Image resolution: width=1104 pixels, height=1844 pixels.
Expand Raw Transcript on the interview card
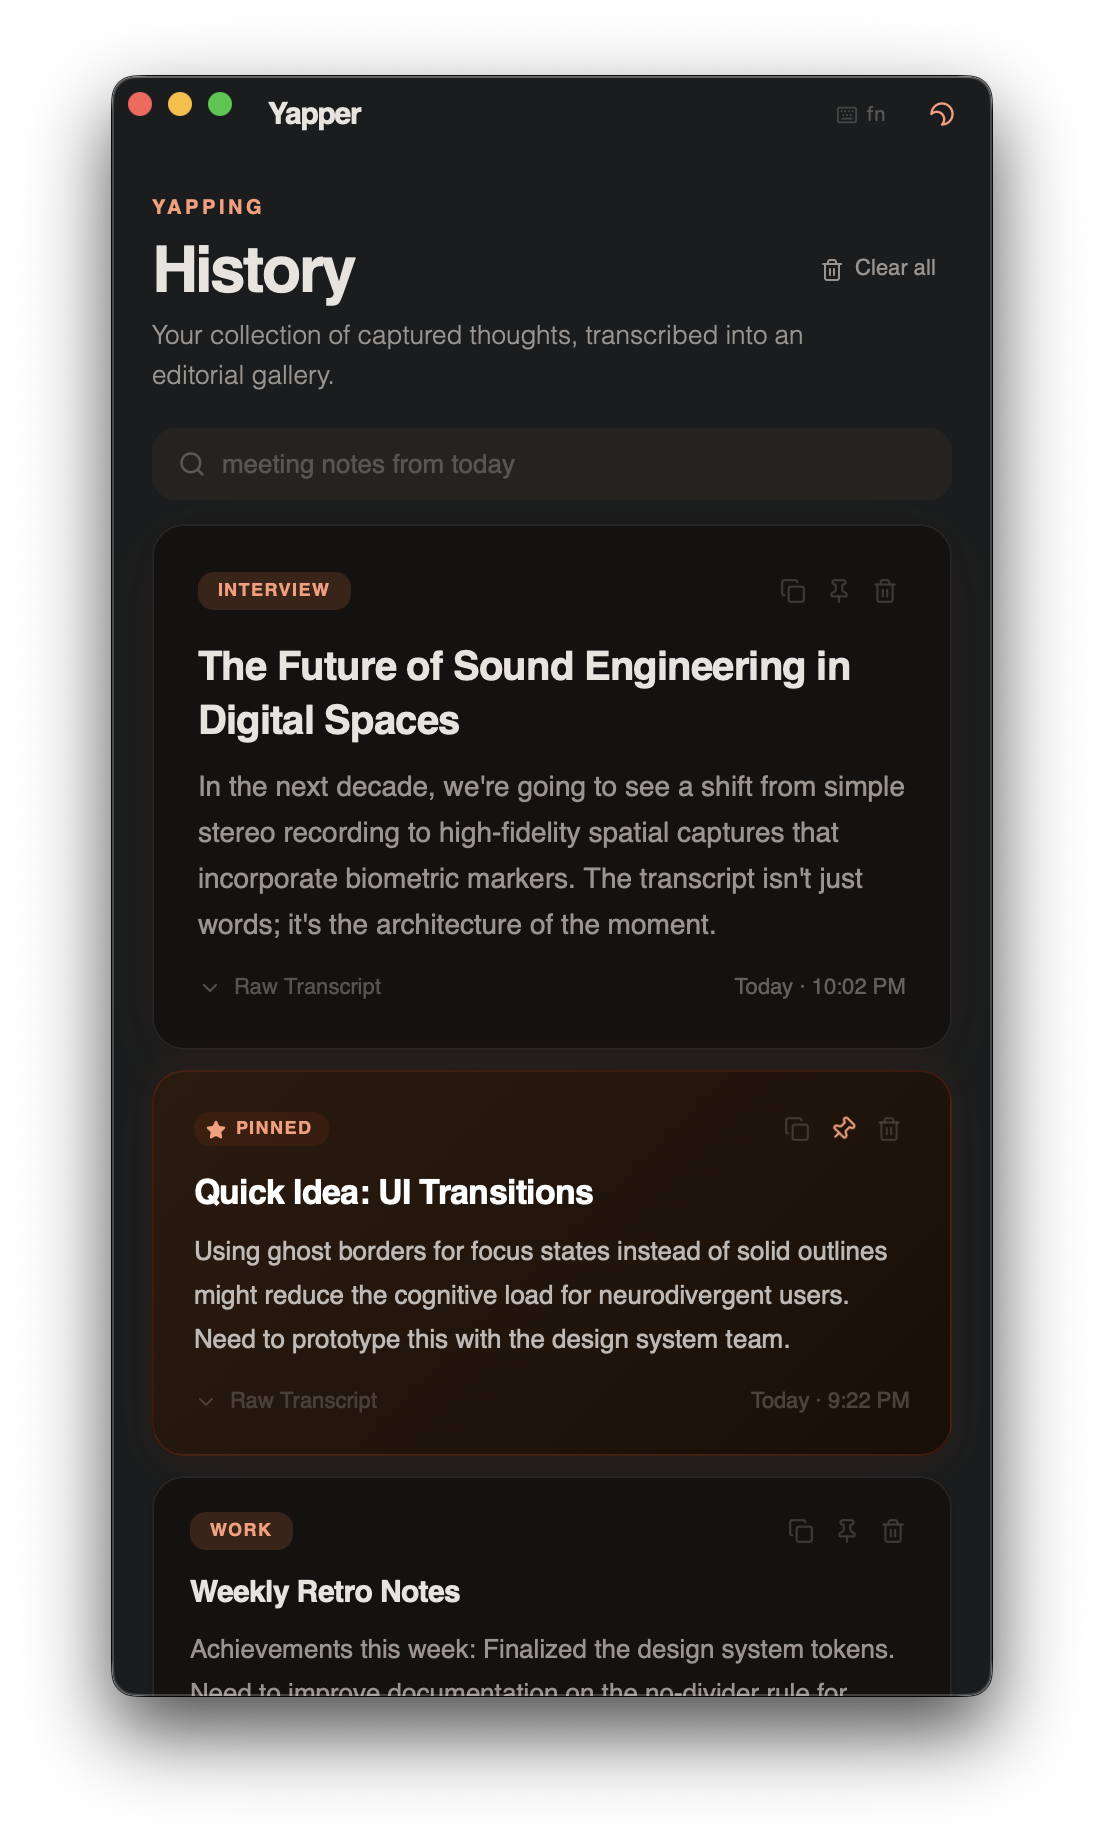291,987
